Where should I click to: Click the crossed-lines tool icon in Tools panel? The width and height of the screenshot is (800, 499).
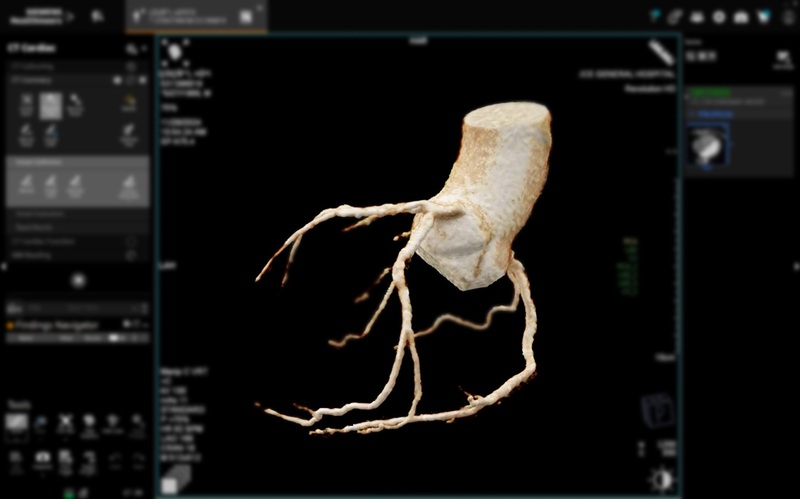[x=65, y=426]
